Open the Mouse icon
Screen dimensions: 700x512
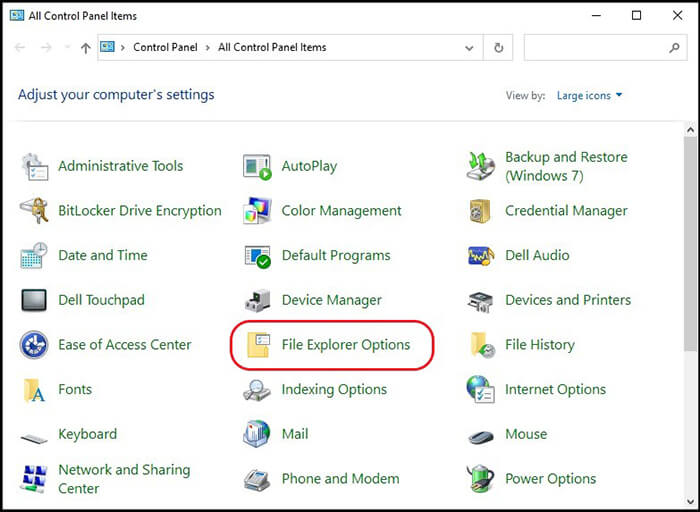click(480, 437)
